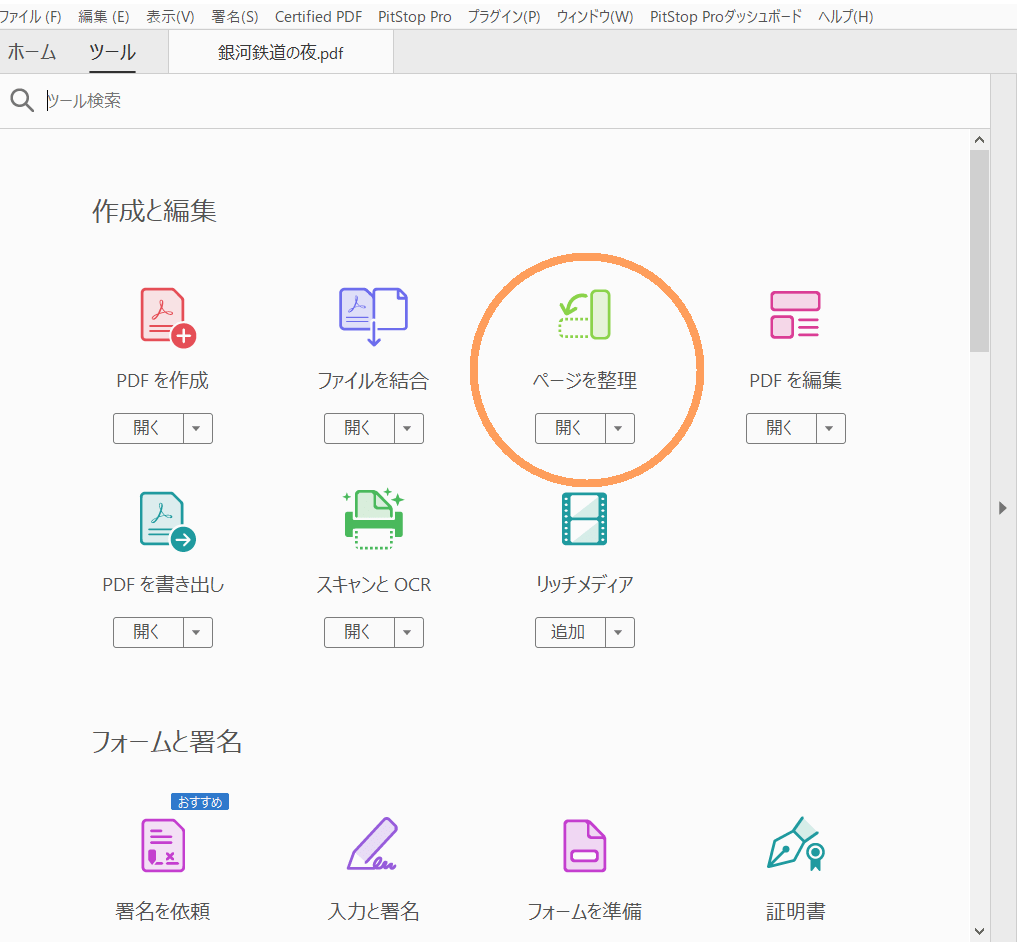Expand the dropdown arrow for リッチメディア
The height and width of the screenshot is (942, 1017).
pyautogui.click(x=619, y=633)
